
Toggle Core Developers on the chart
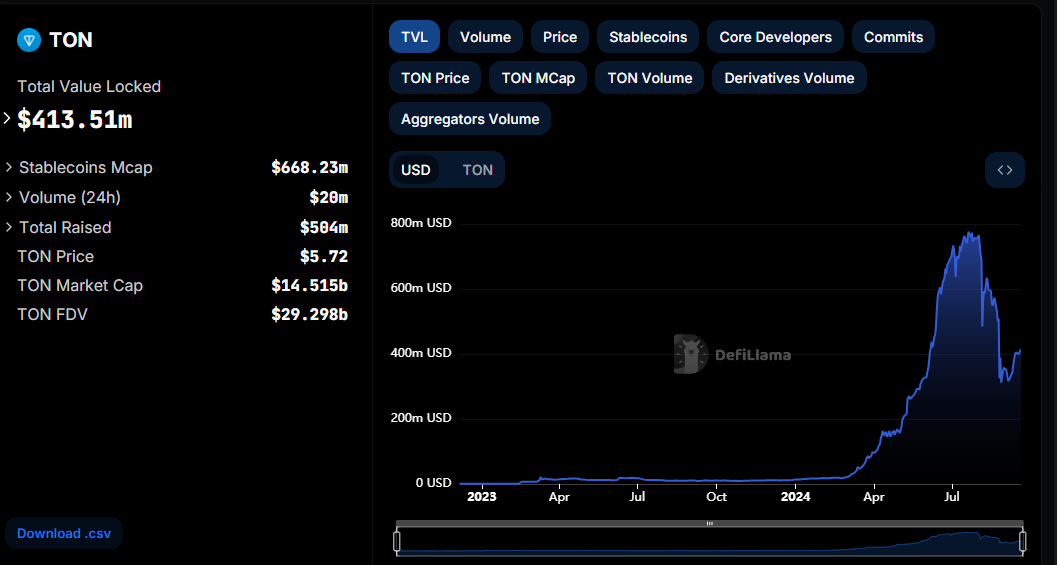[x=775, y=37]
